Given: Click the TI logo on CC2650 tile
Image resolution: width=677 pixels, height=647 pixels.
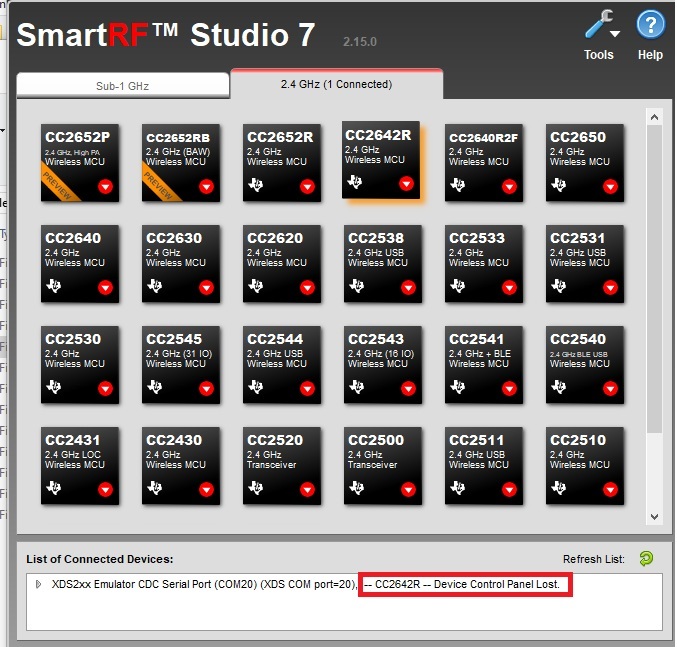Looking at the screenshot, I should (559, 185).
